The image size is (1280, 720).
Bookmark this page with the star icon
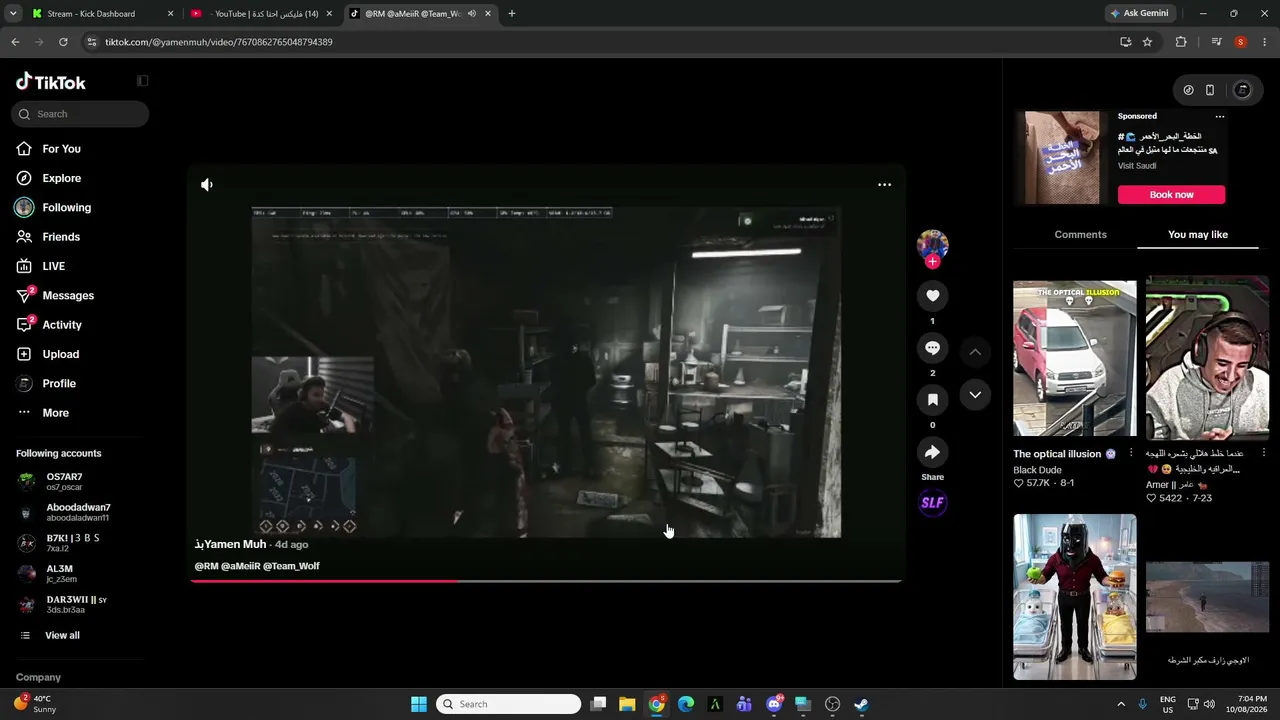point(1147,42)
